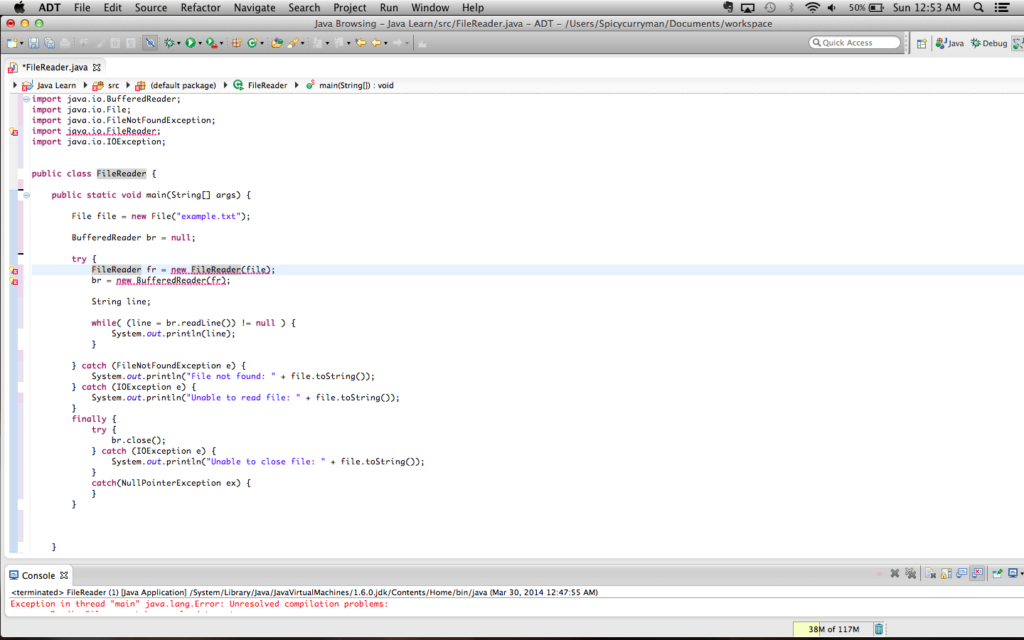Select the Console view tab
This screenshot has height=640, width=1024.
(x=38, y=575)
